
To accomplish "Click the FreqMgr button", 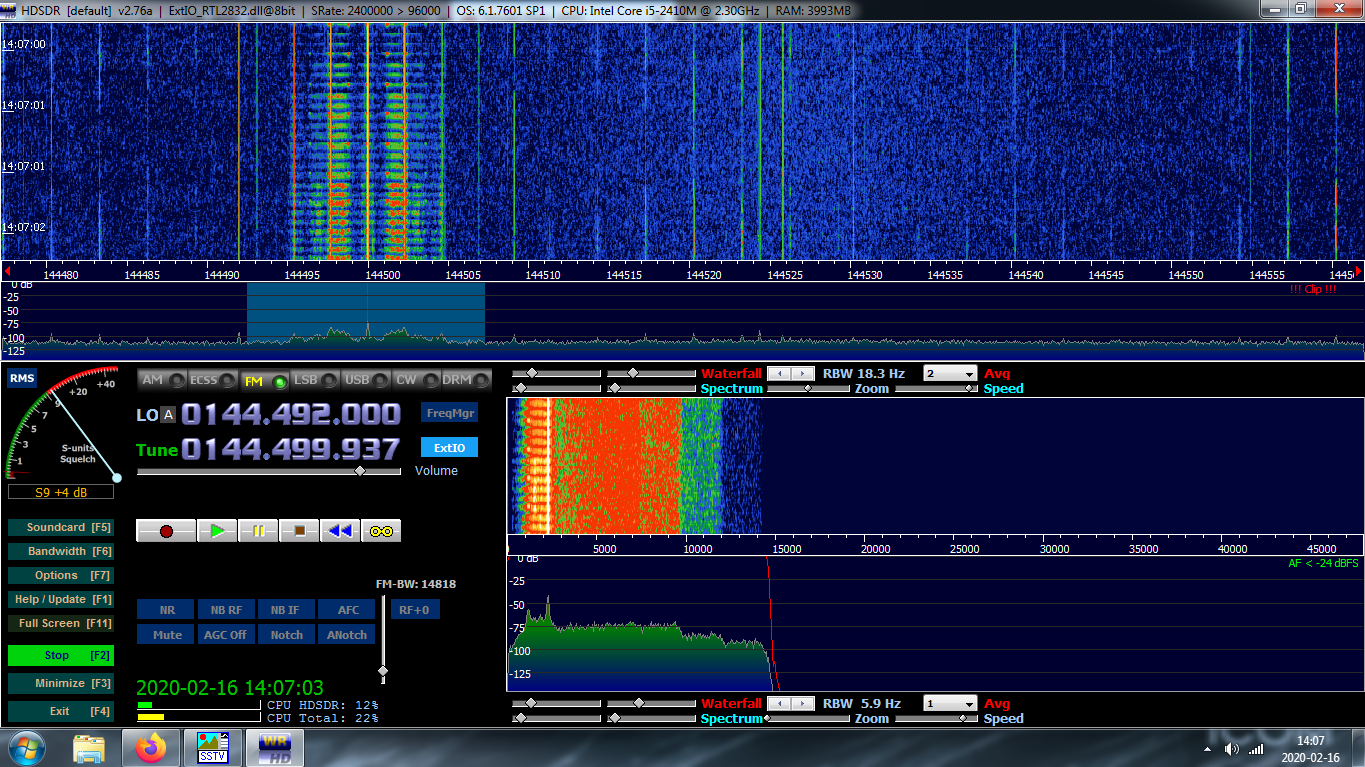I will coord(449,413).
